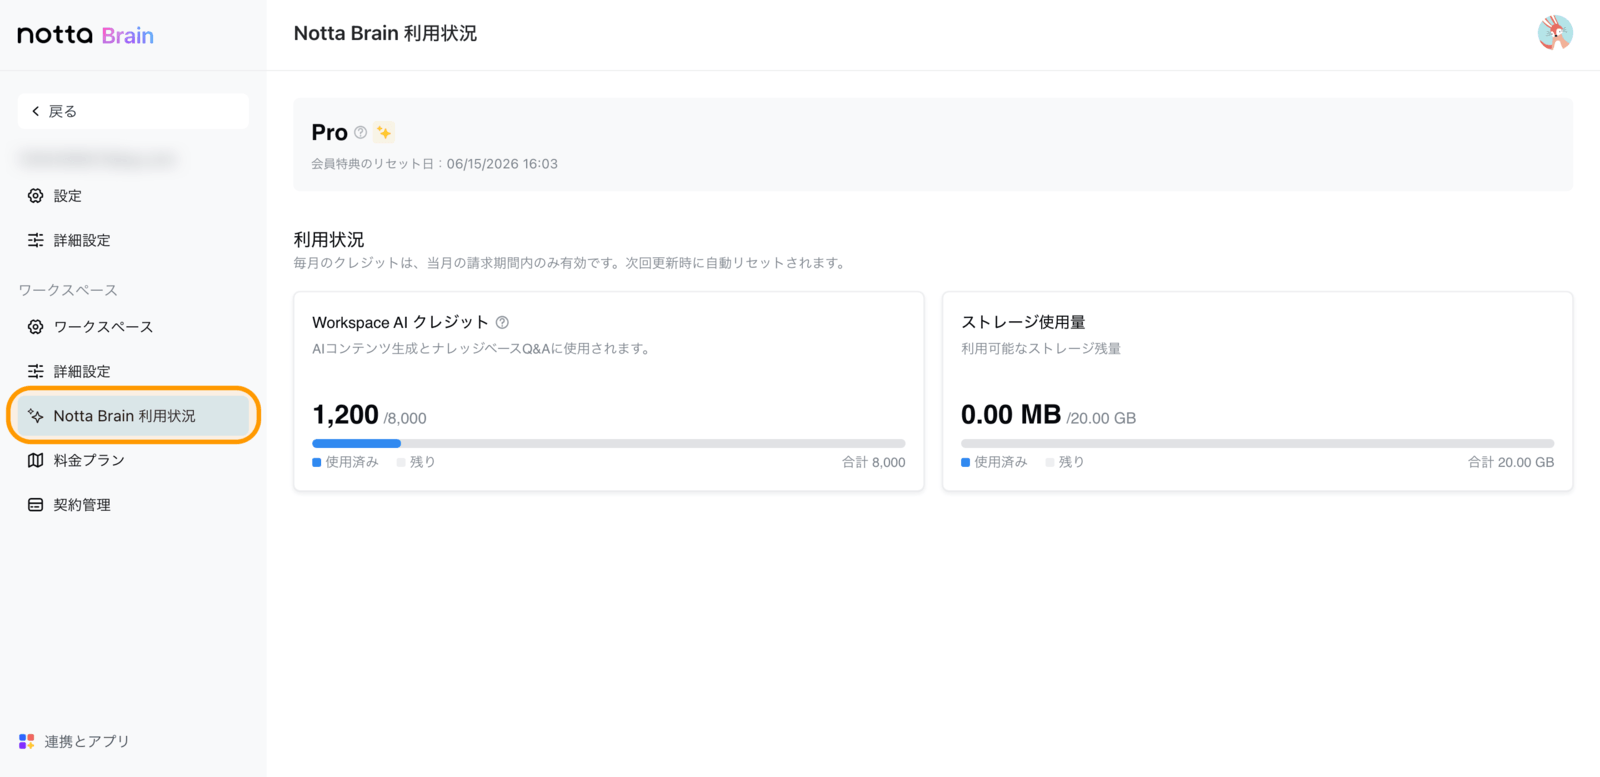The image size is (1600, 777).
Task: Click the 使用済み legend in storage card
Action: (x=995, y=462)
